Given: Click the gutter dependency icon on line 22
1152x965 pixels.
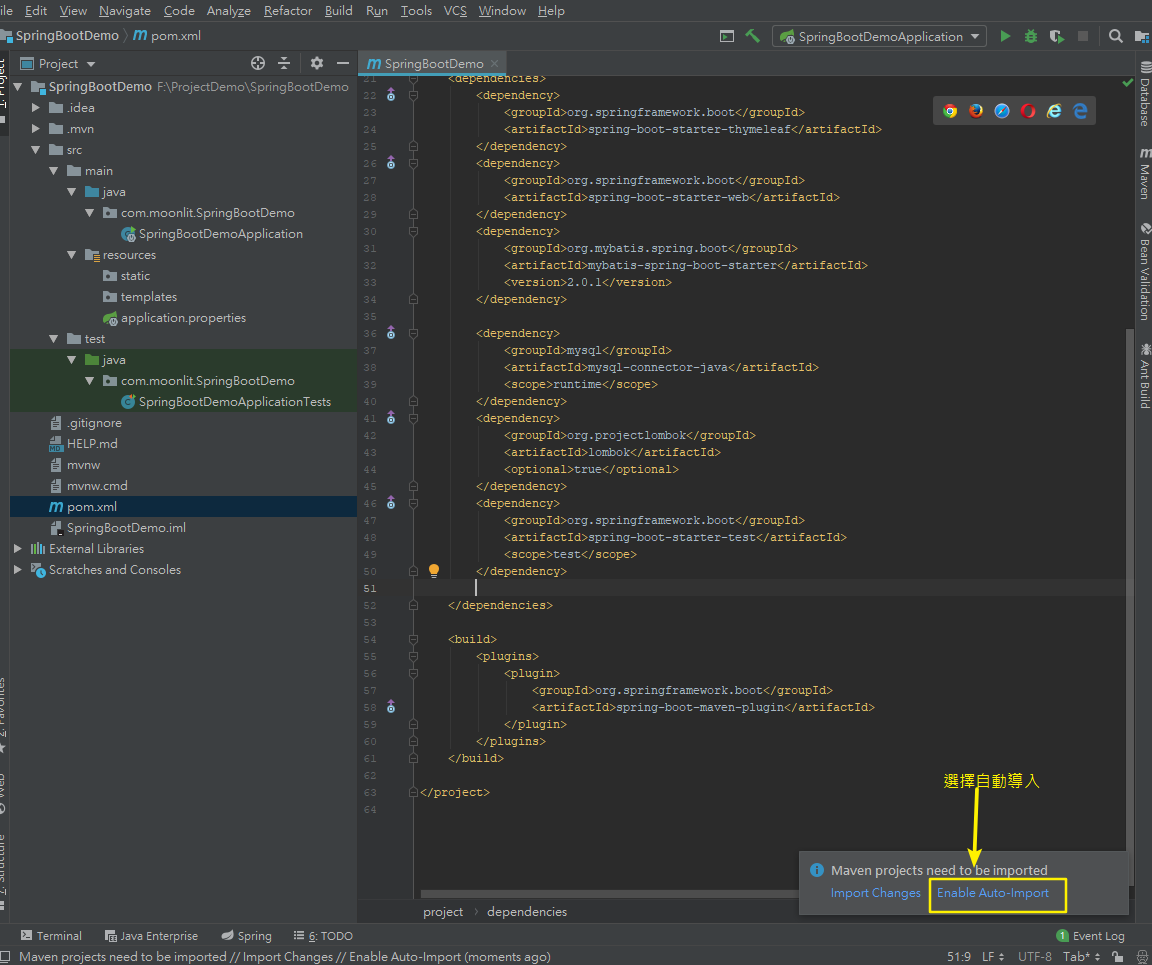Looking at the screenshot, I should click(391, 96).
